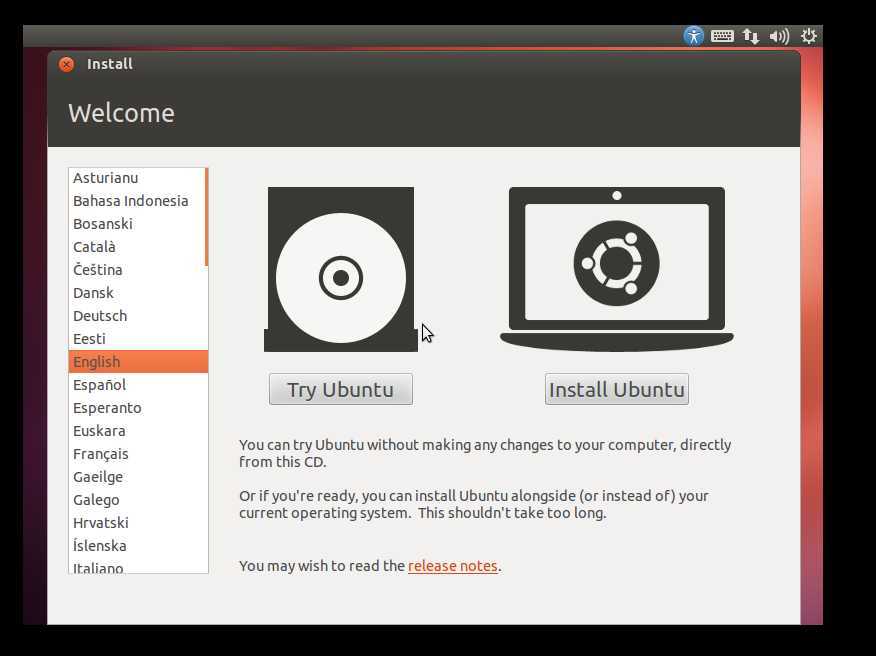Select Asturianu in the language list

pyautogui.click(x=137, y=178)
